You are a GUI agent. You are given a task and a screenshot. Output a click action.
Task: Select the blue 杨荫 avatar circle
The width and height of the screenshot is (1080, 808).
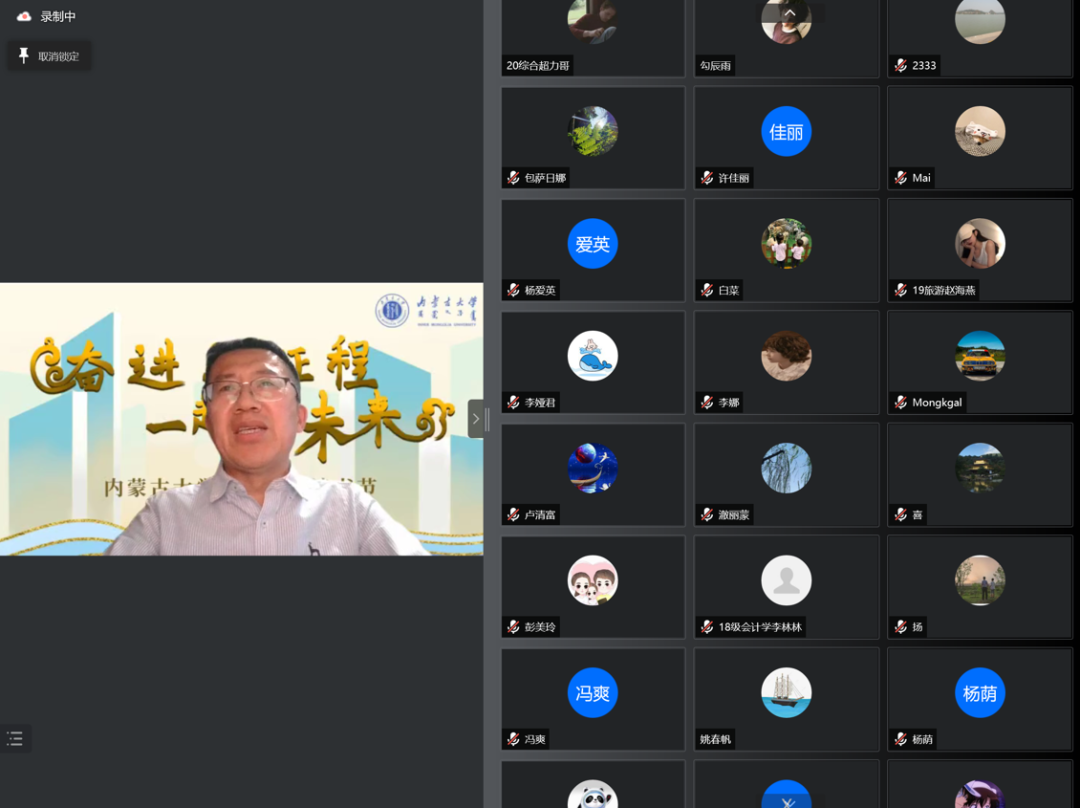pyautogui.click(x=979, y=692)
